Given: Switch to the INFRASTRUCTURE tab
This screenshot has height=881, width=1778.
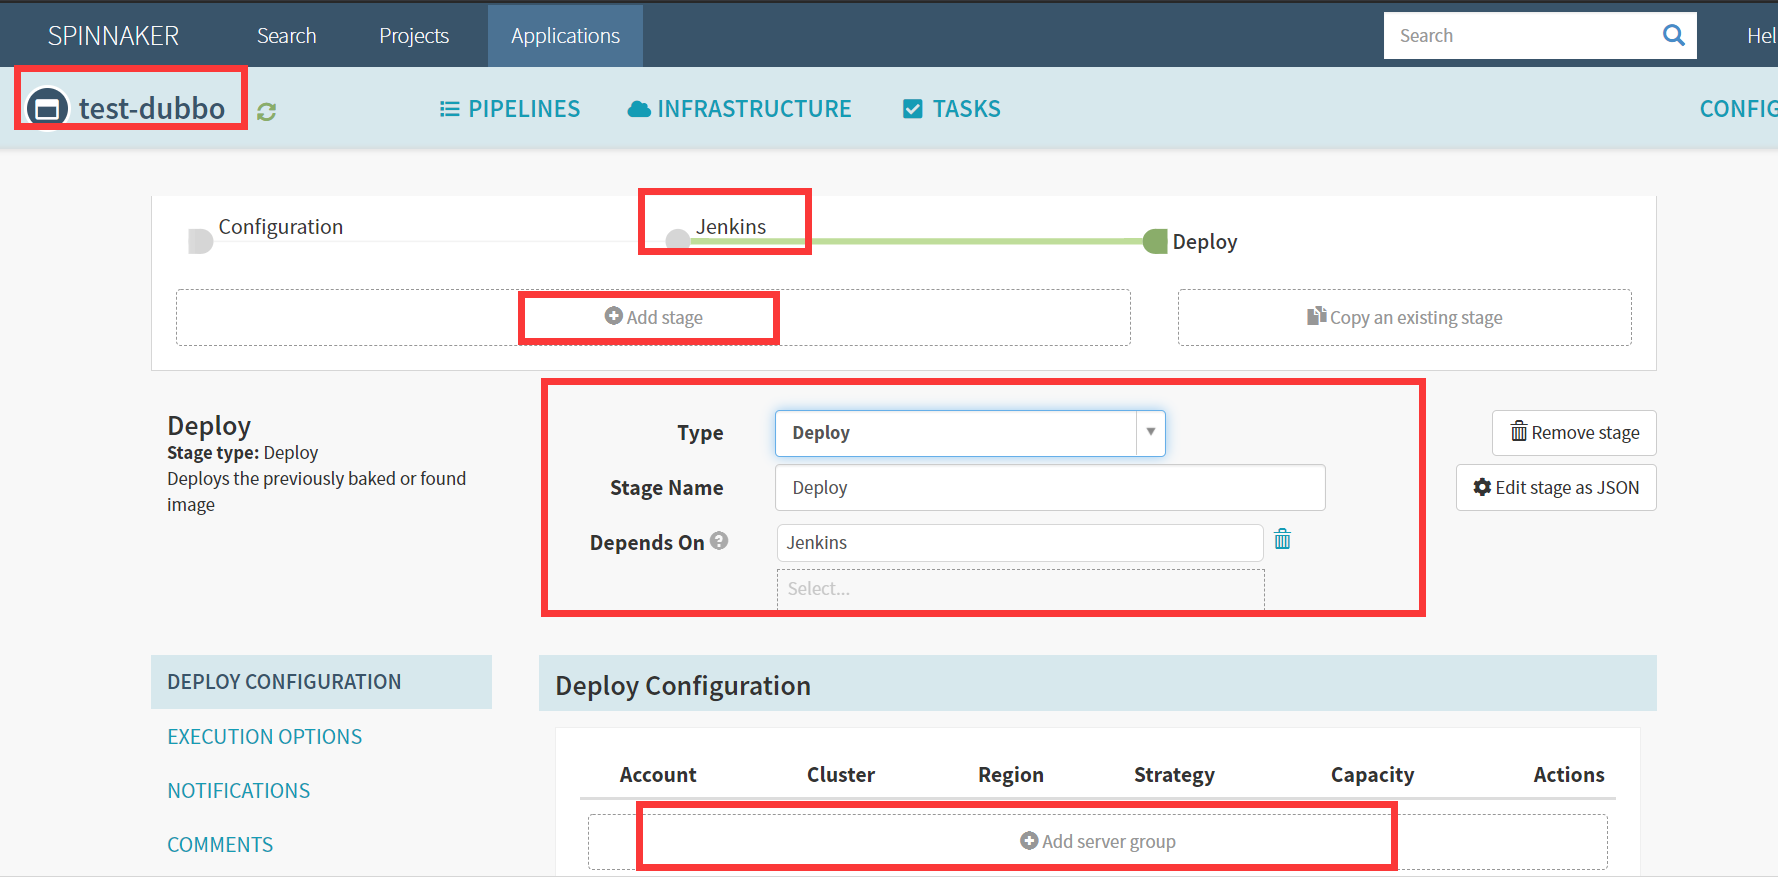Looking at the screenshot, I should point(740,109).
